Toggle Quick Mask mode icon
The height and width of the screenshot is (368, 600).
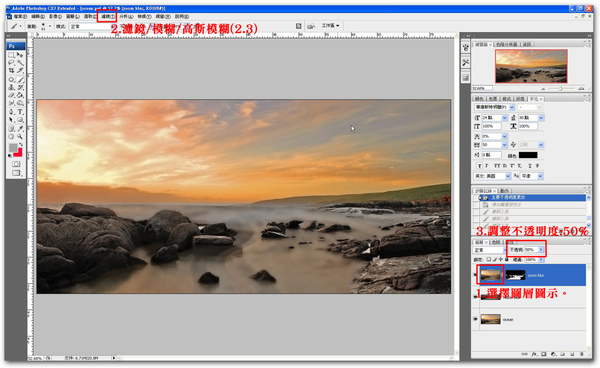coord(16,164)
